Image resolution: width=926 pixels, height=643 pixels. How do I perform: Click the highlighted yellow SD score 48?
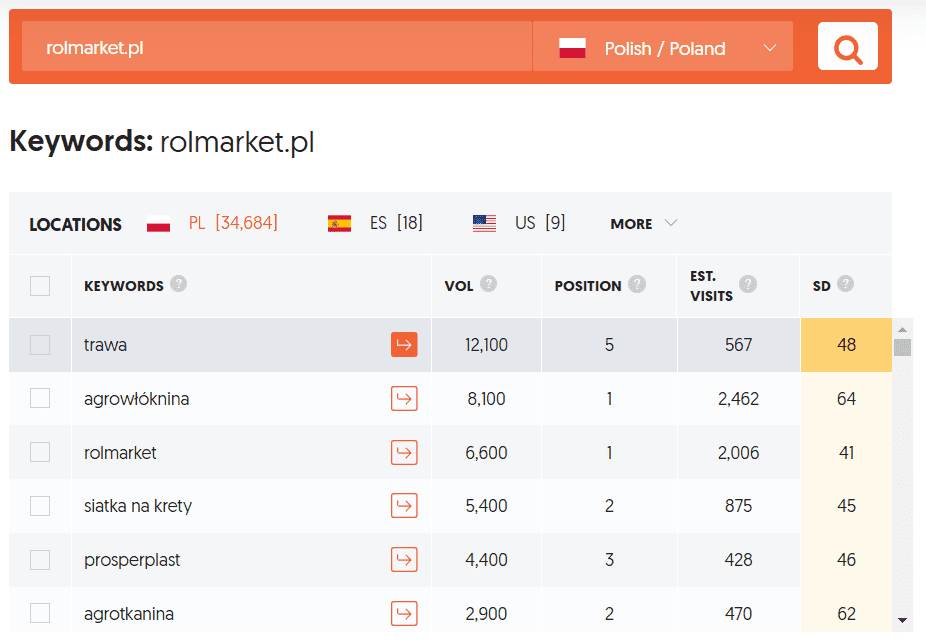point(846,344)
